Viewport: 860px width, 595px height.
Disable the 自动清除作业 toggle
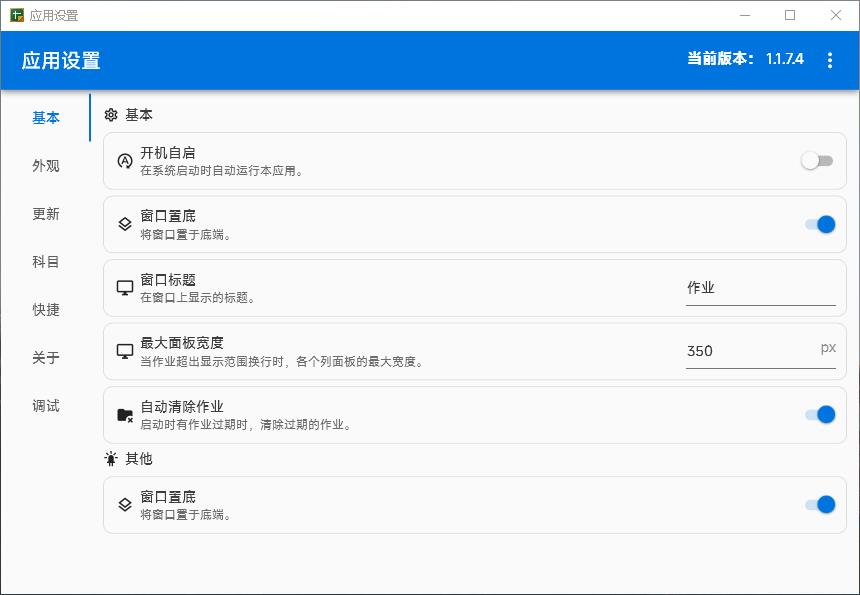coord(819,415)
